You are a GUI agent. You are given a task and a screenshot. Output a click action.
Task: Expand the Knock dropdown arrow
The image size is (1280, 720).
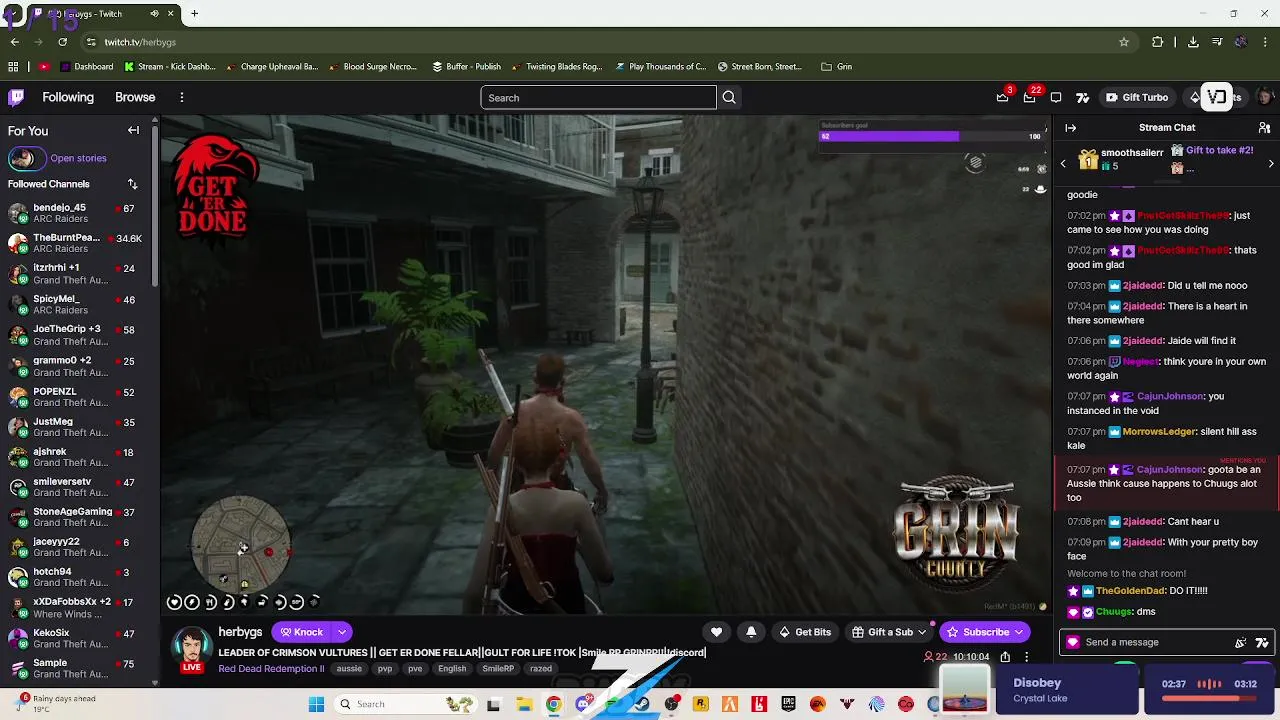[x=341, y=632]
